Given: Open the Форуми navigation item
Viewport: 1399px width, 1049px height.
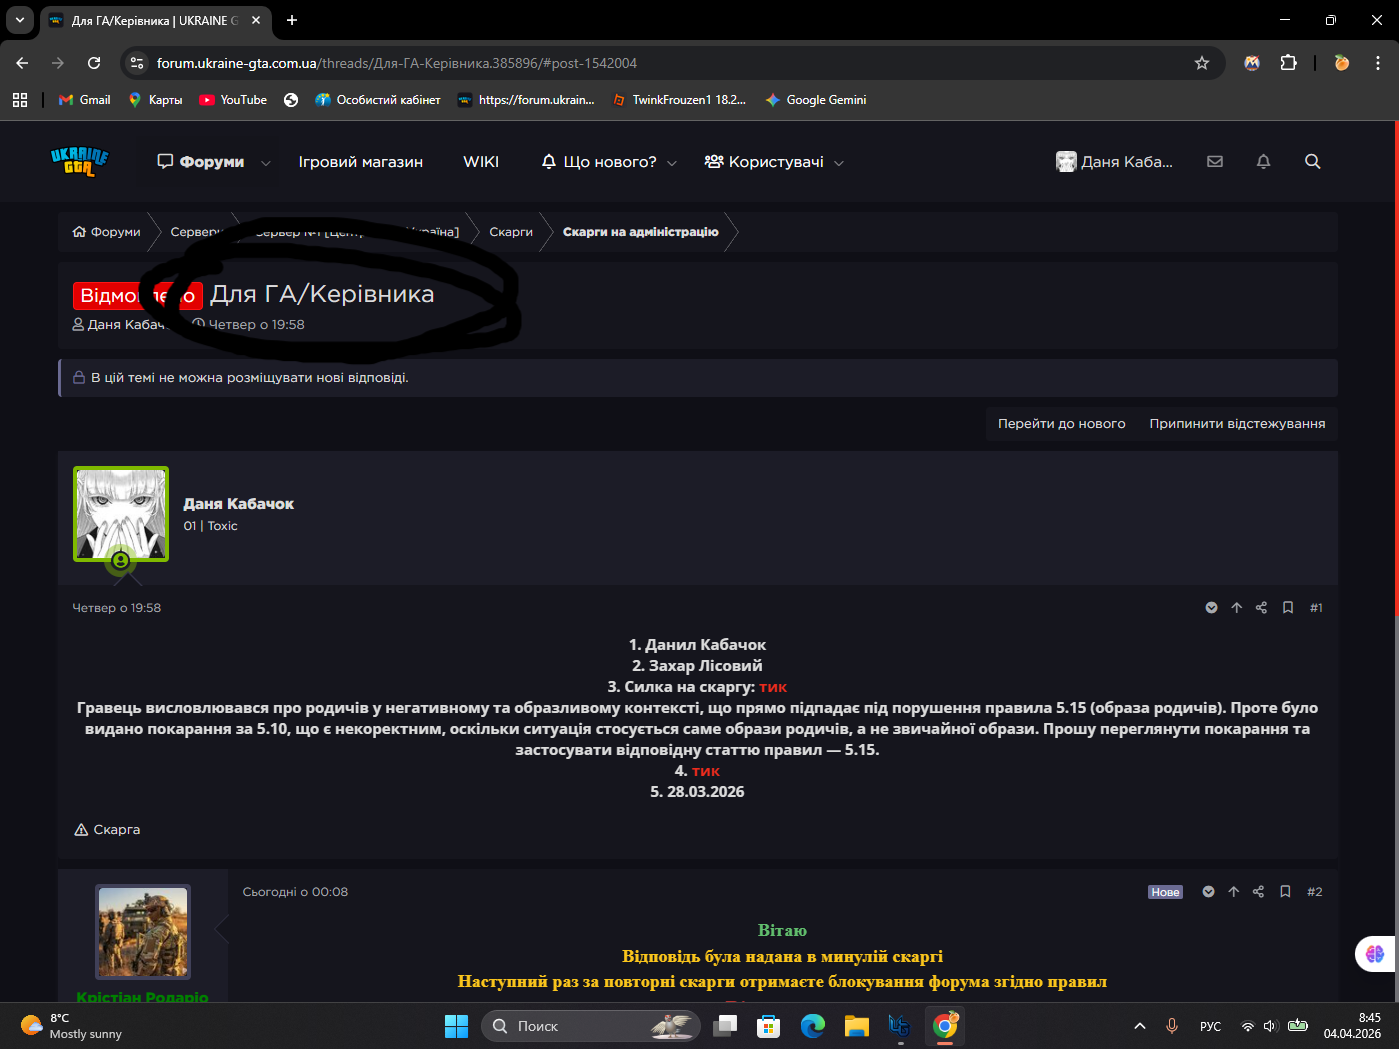Looking at the screenshot, I should (201, 162).
